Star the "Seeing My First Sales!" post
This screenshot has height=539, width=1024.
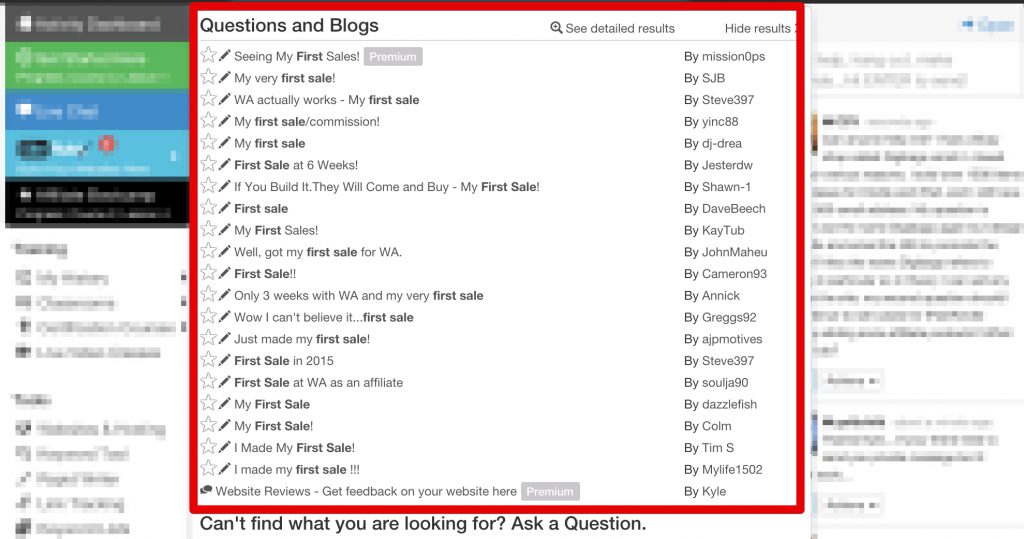tap(208, 55)
